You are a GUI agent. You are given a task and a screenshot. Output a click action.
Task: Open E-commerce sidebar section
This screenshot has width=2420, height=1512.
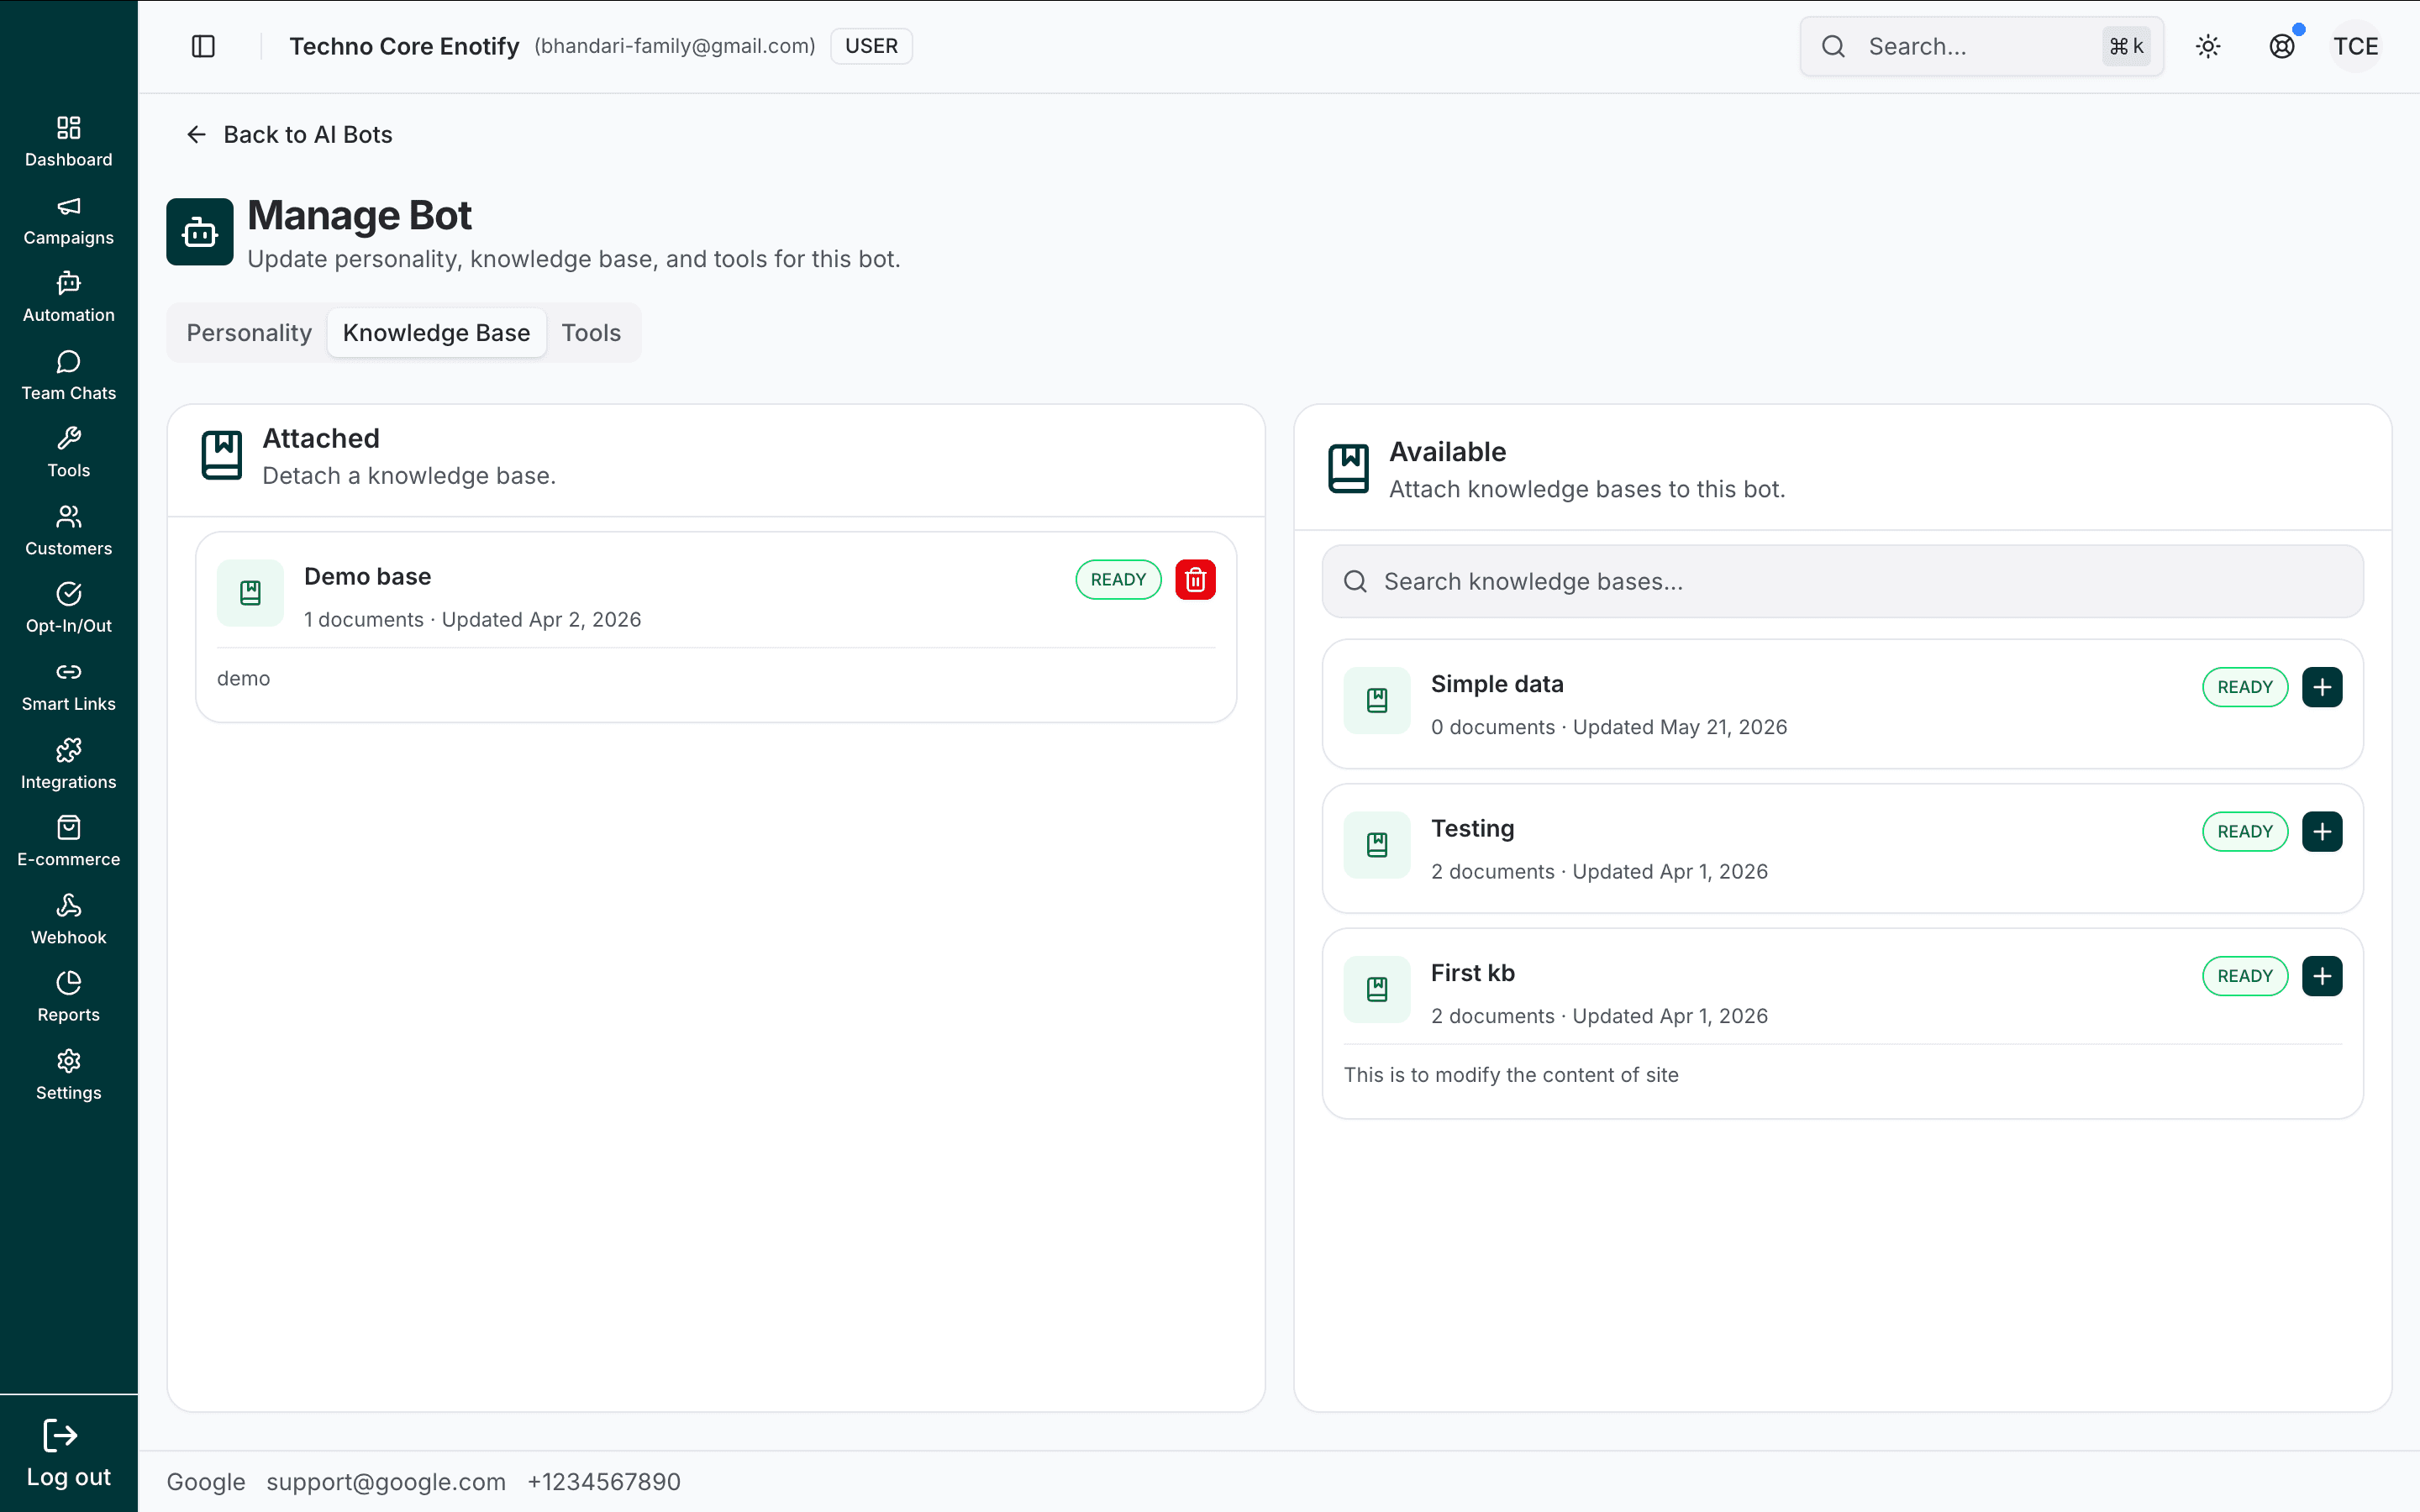(68, 842)
